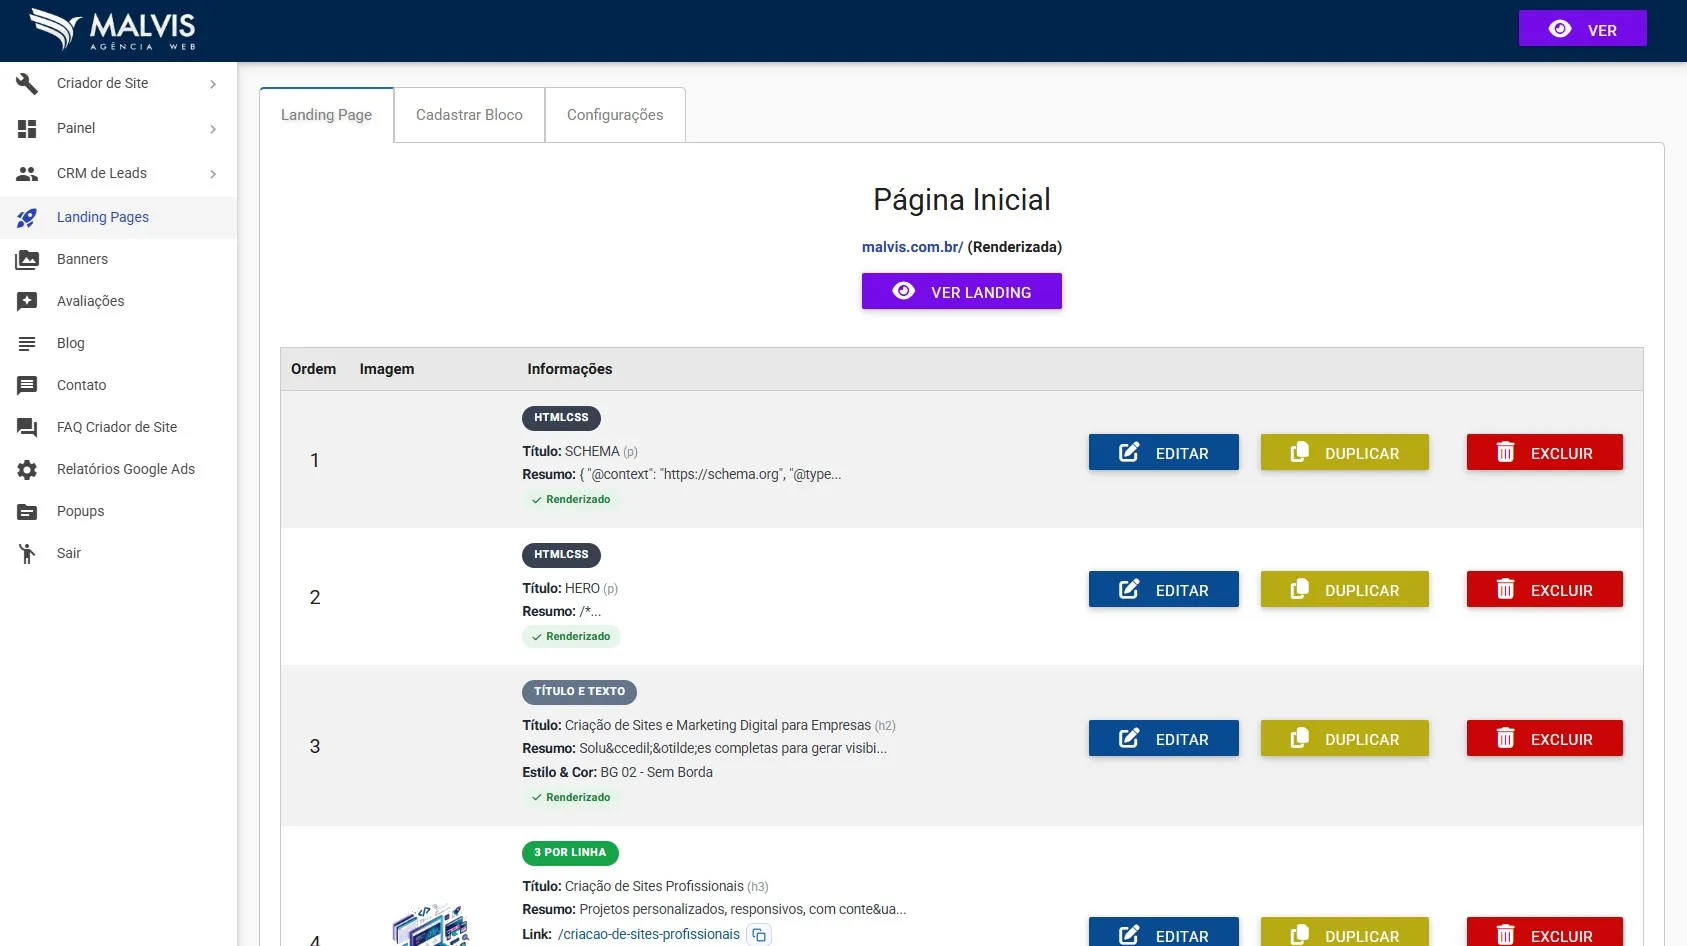The image size is (1687, 946).
Task: Click the gear icon for Relatórios Google Ads
Action: click(x=27, y=470)
